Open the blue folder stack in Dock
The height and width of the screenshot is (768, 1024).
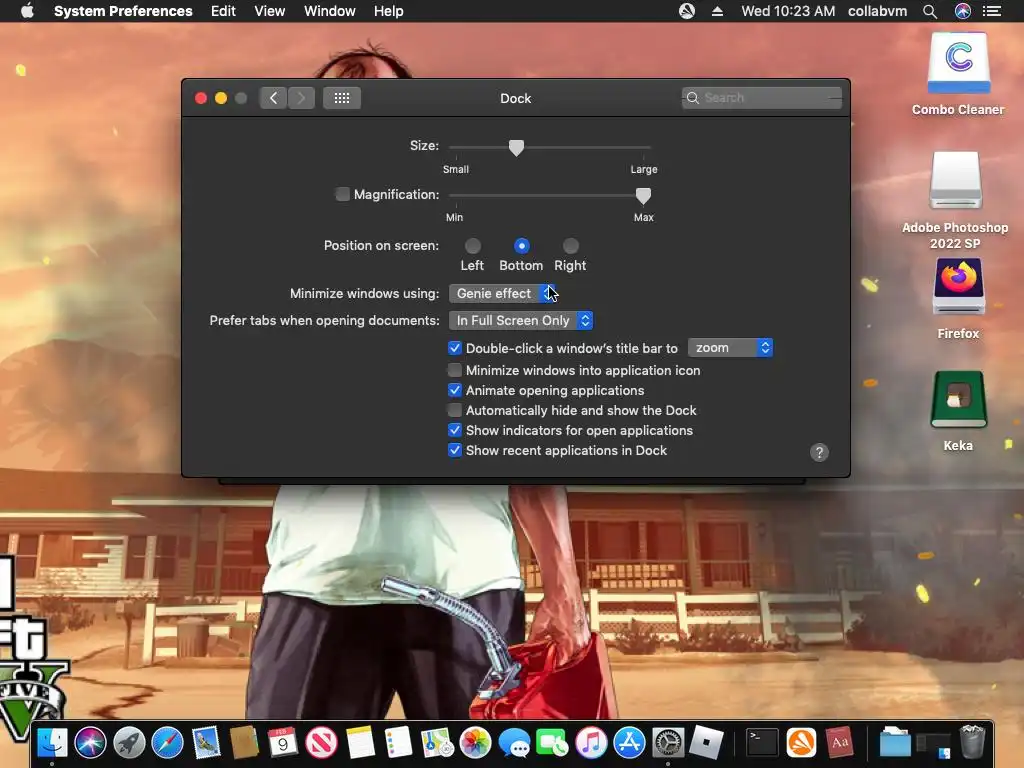895,743
